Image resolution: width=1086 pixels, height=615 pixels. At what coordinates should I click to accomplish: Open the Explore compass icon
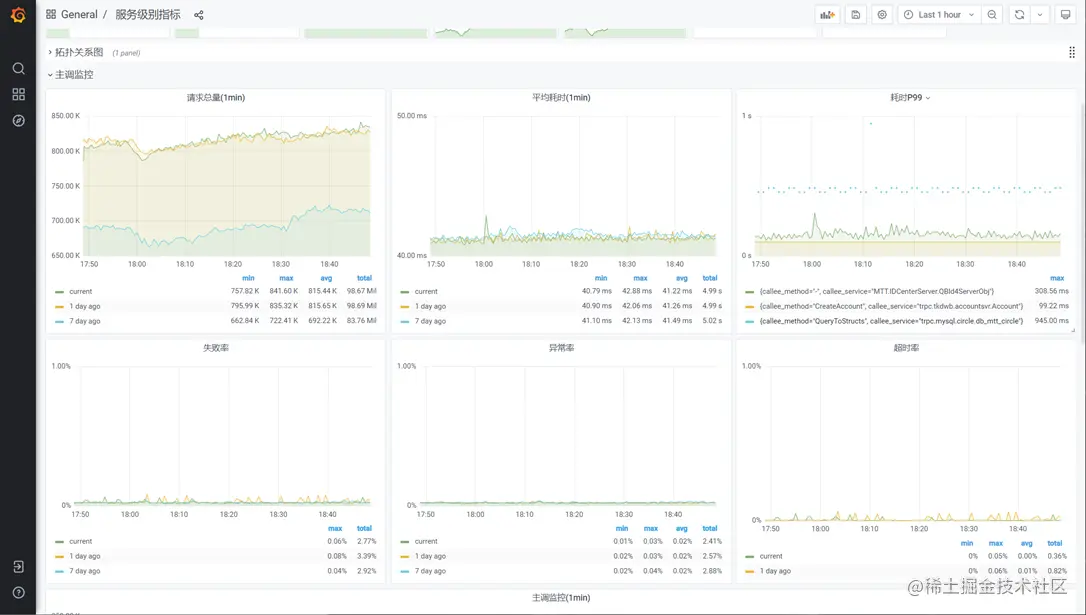(19, 121)
